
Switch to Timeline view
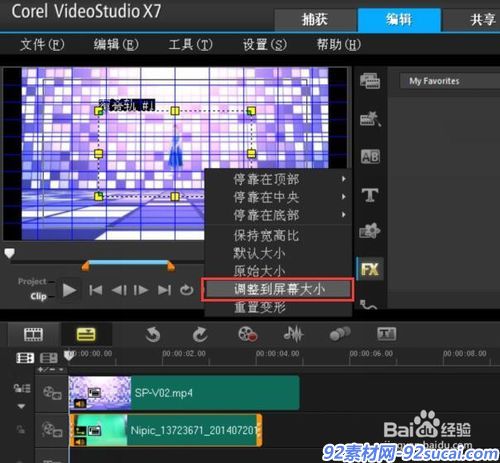(86, 334)
